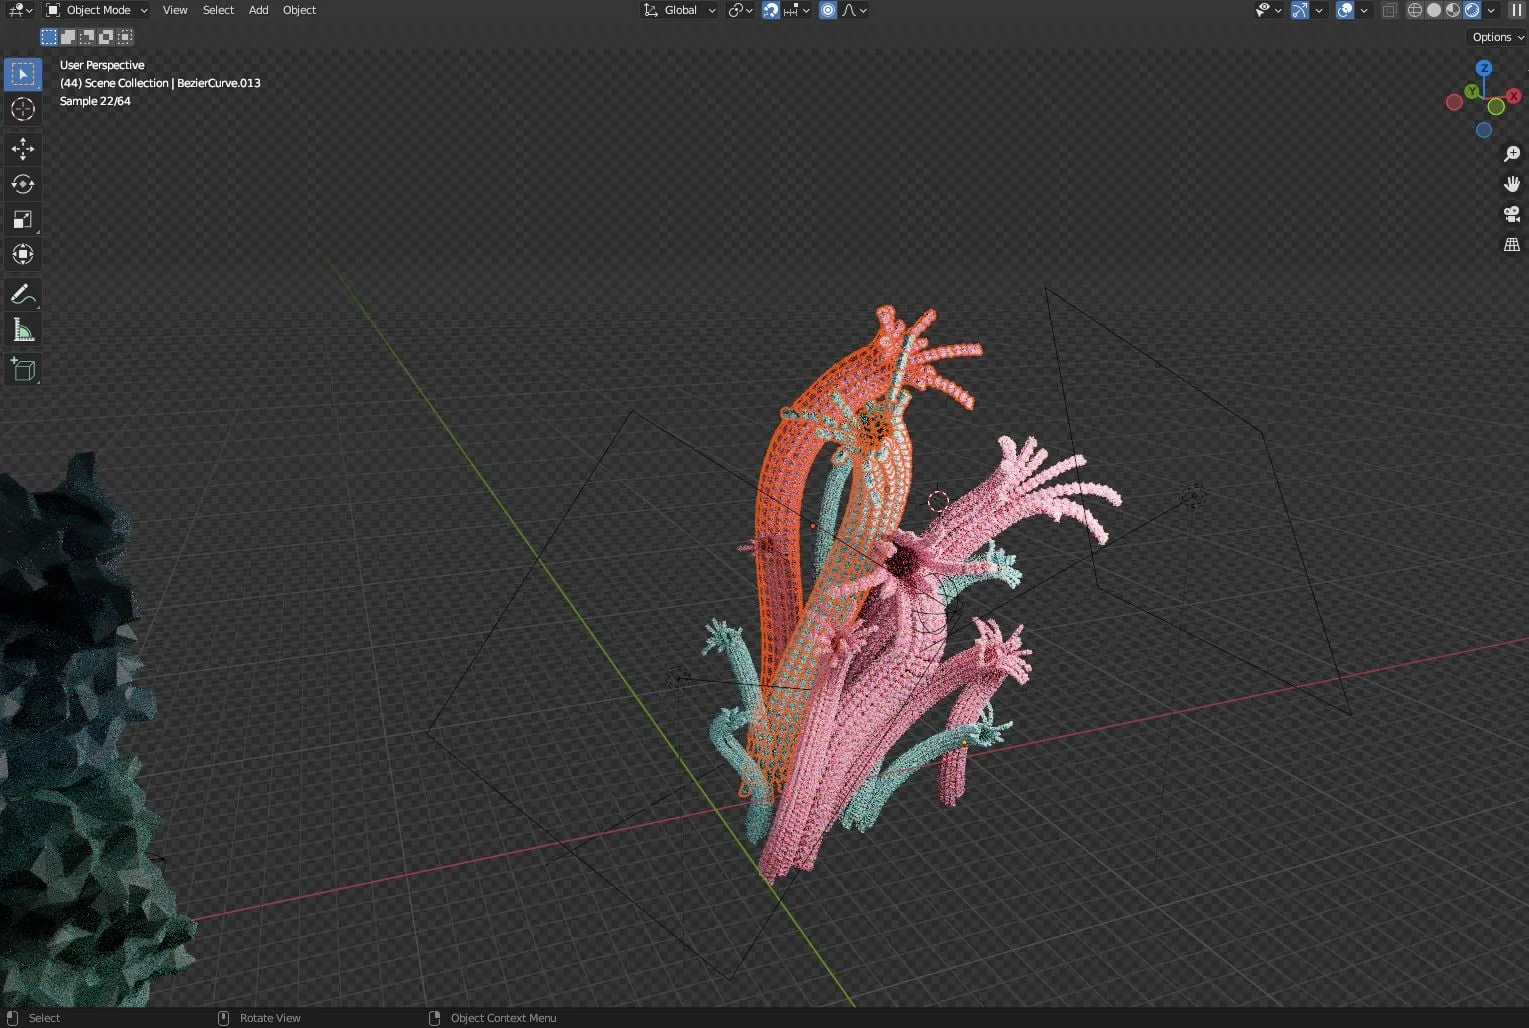Switch viewport shading to solid mode
The height and width of the screenshot is (1028, 1529).
coord(1433,10)
